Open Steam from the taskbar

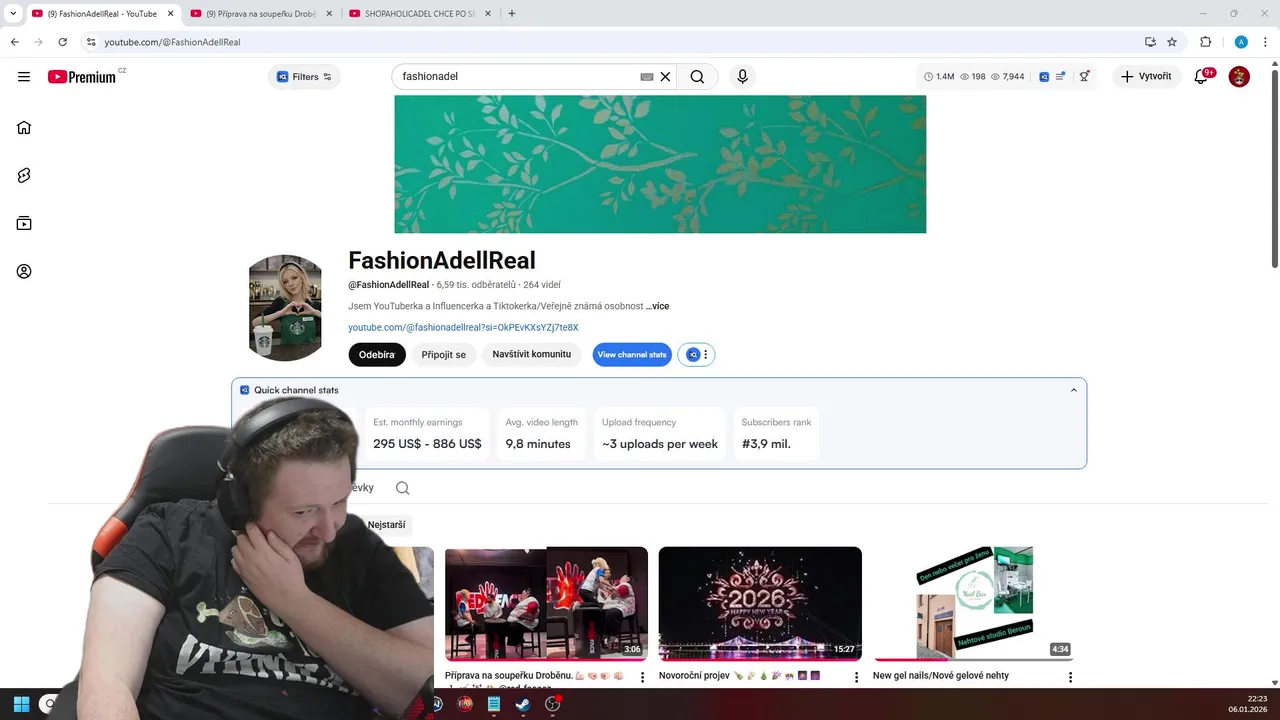pyautogui.click(x=522, y=704)
